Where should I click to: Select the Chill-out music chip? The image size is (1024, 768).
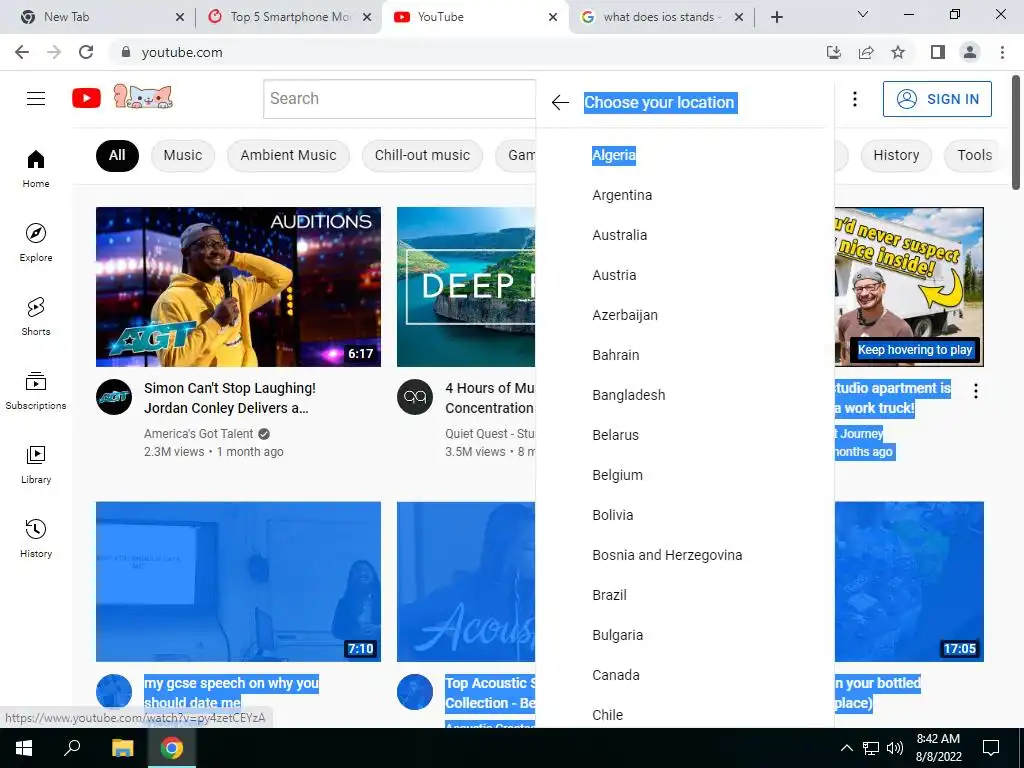422,155
